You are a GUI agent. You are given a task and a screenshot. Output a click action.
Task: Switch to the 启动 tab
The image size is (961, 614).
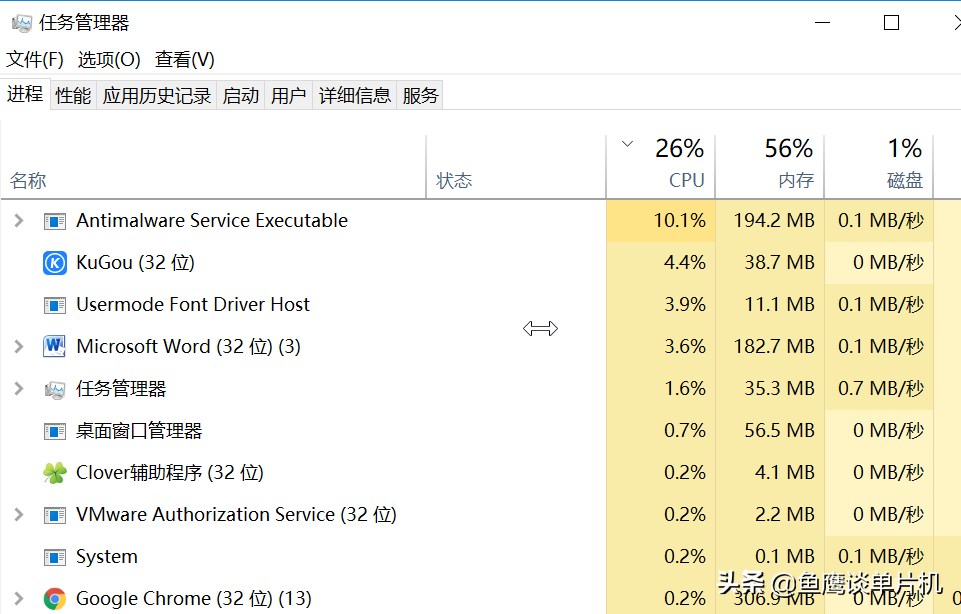[241, 96]
